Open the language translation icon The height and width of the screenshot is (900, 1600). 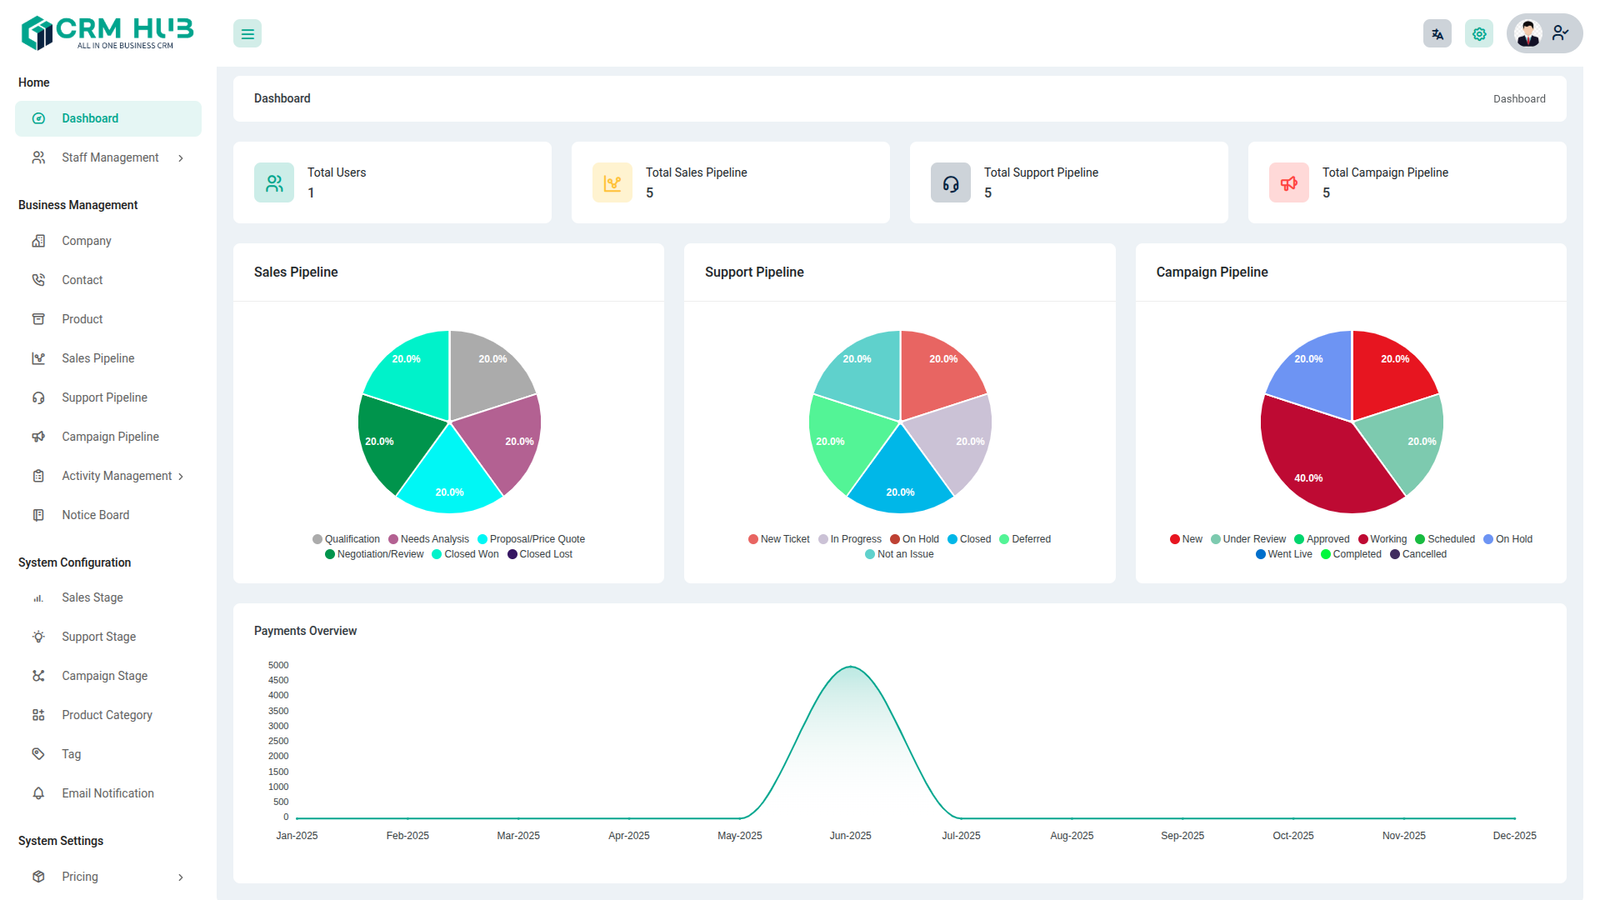[x=1437, y=34]
